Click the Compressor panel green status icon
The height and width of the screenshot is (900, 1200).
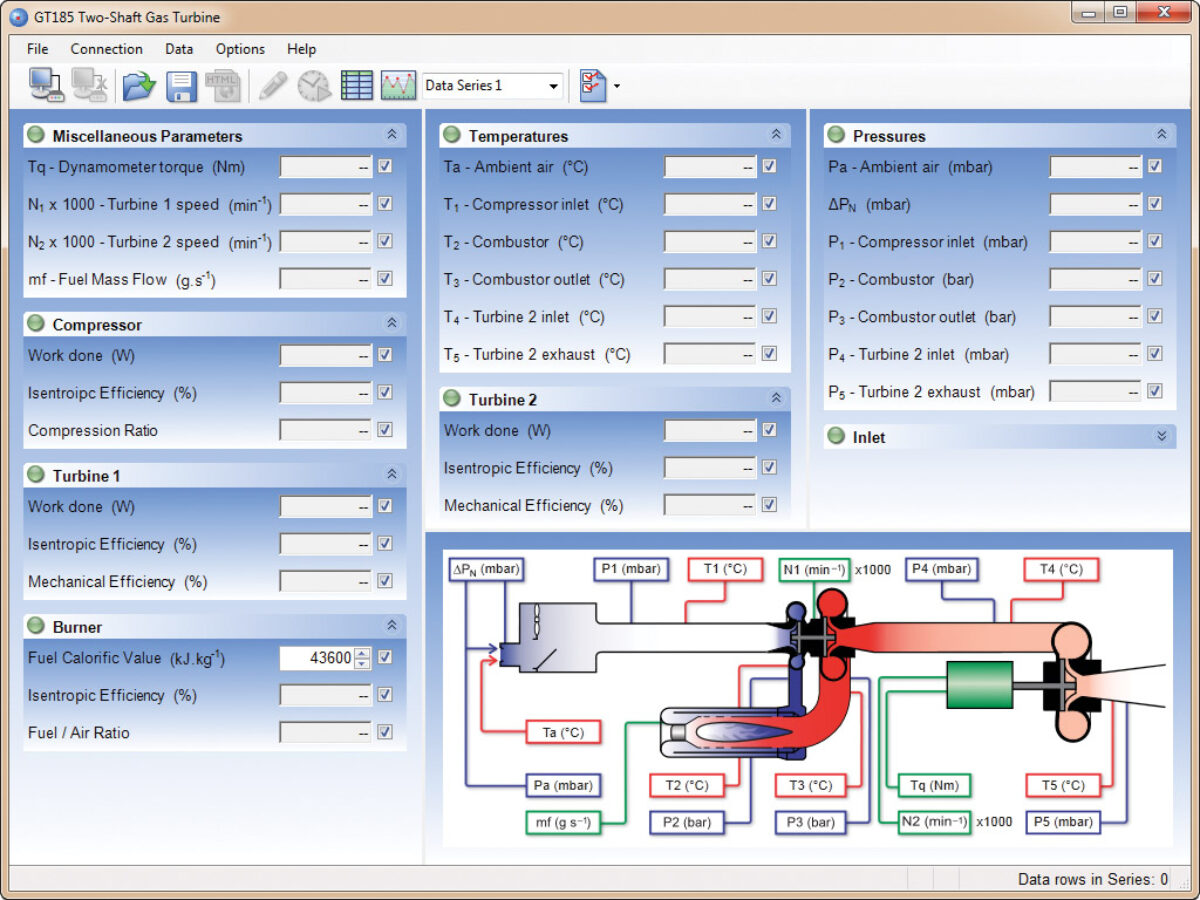tap(36, 324)
